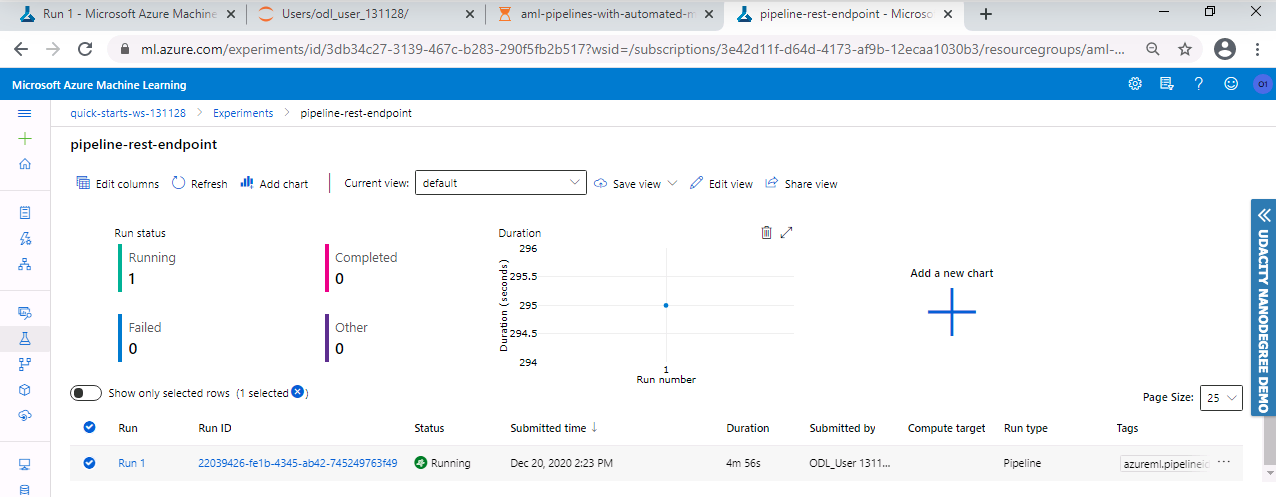Select the Experiments flask icon
The height and width of the screenshot is (497, 1276).
coord(25,339)
